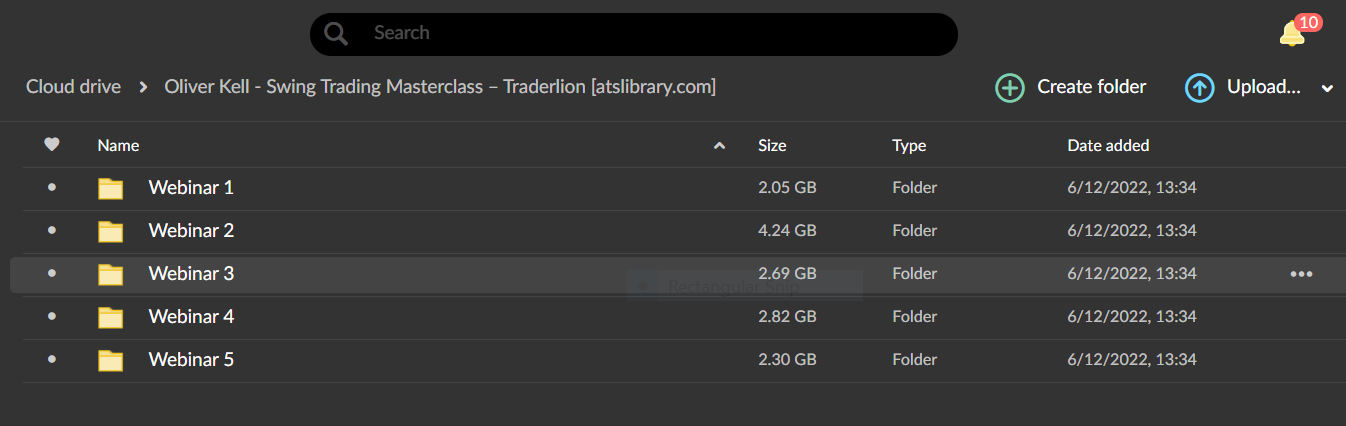Sort by the Date added column

pyautogui.click(x=1108, y=145)
